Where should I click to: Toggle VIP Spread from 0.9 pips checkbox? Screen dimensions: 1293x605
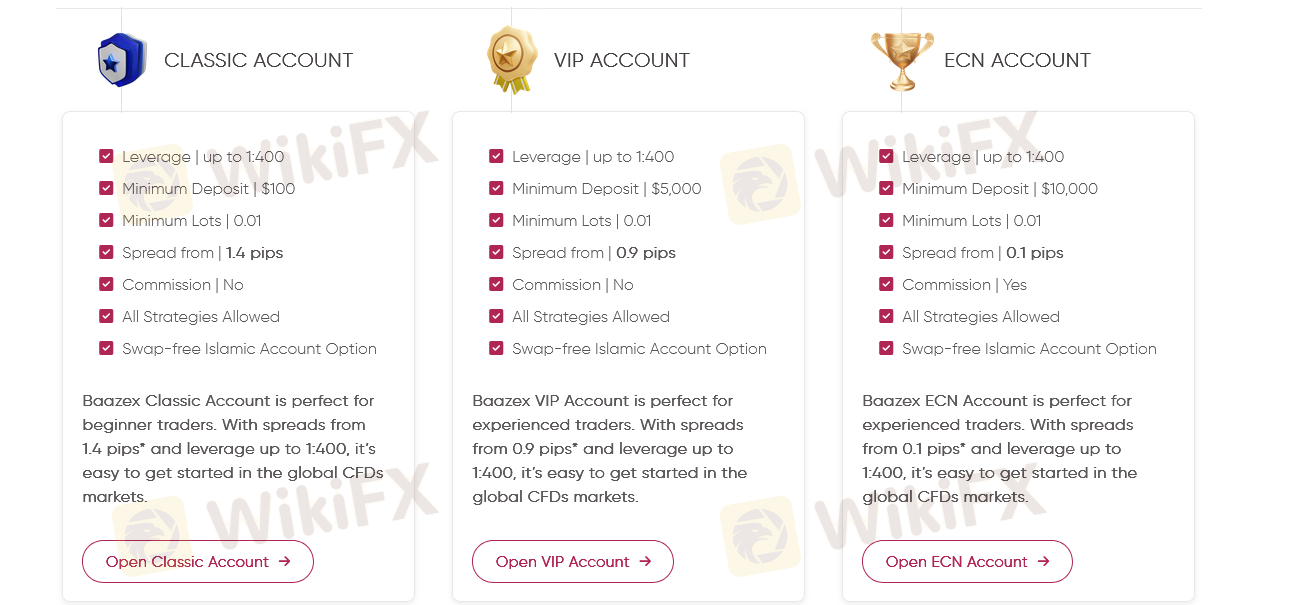496,252
